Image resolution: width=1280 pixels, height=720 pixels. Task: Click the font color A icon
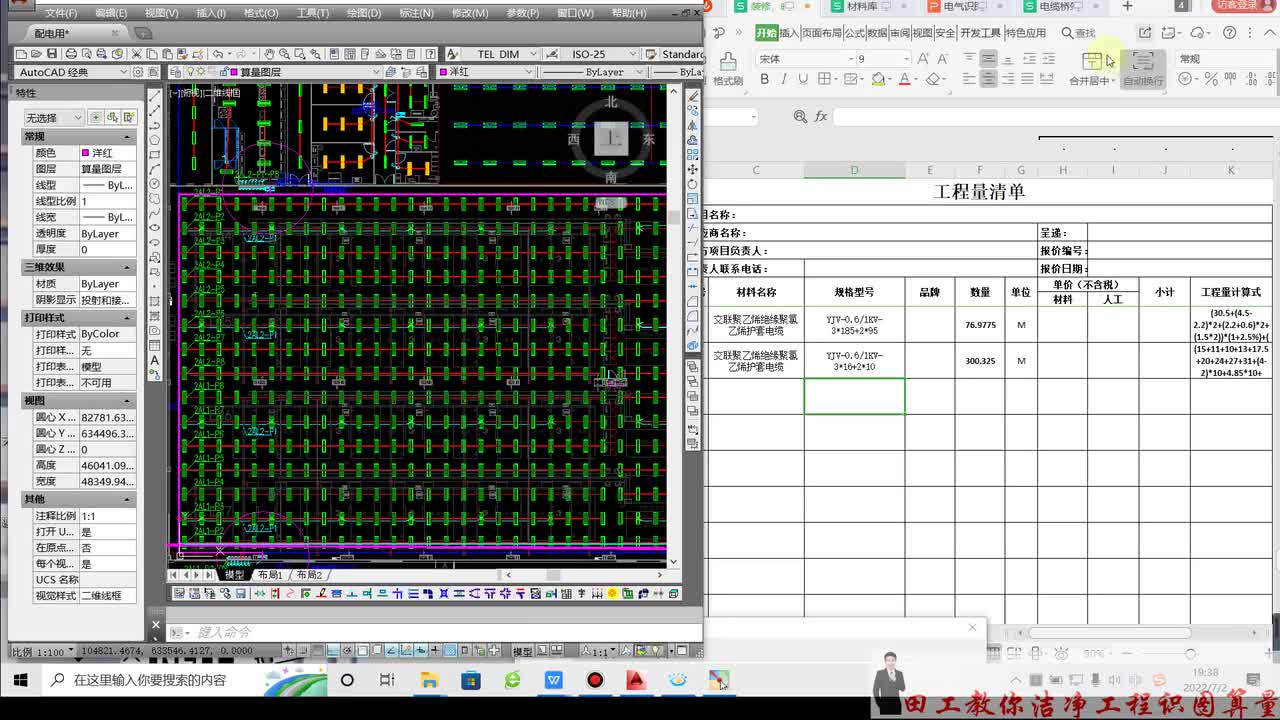(904, 79)
